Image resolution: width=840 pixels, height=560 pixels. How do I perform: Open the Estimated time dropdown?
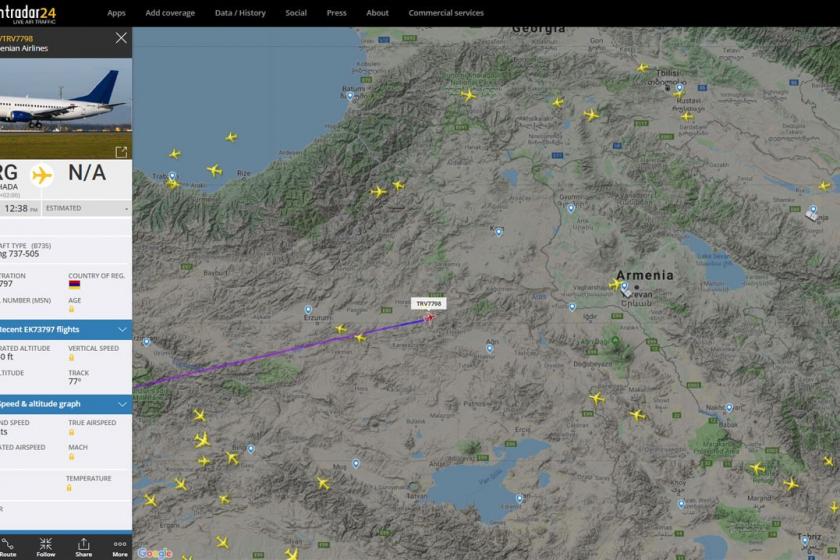click(x=87, y=208)
